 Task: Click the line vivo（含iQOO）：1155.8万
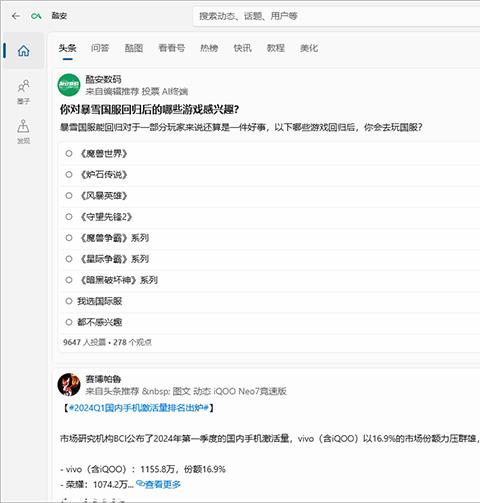(x=143, y=469)
